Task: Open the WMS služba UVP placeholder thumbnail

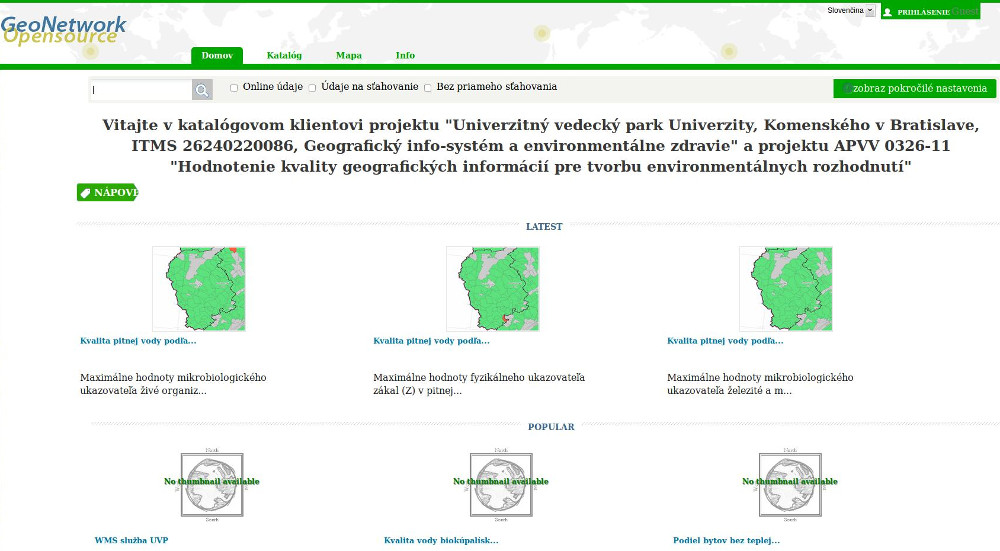Action: (211, 484)
